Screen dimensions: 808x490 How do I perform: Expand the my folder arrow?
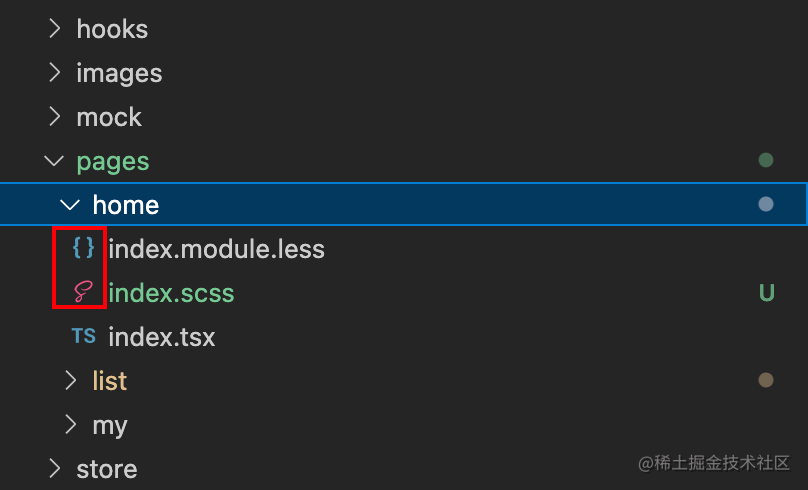pos(71,425)
